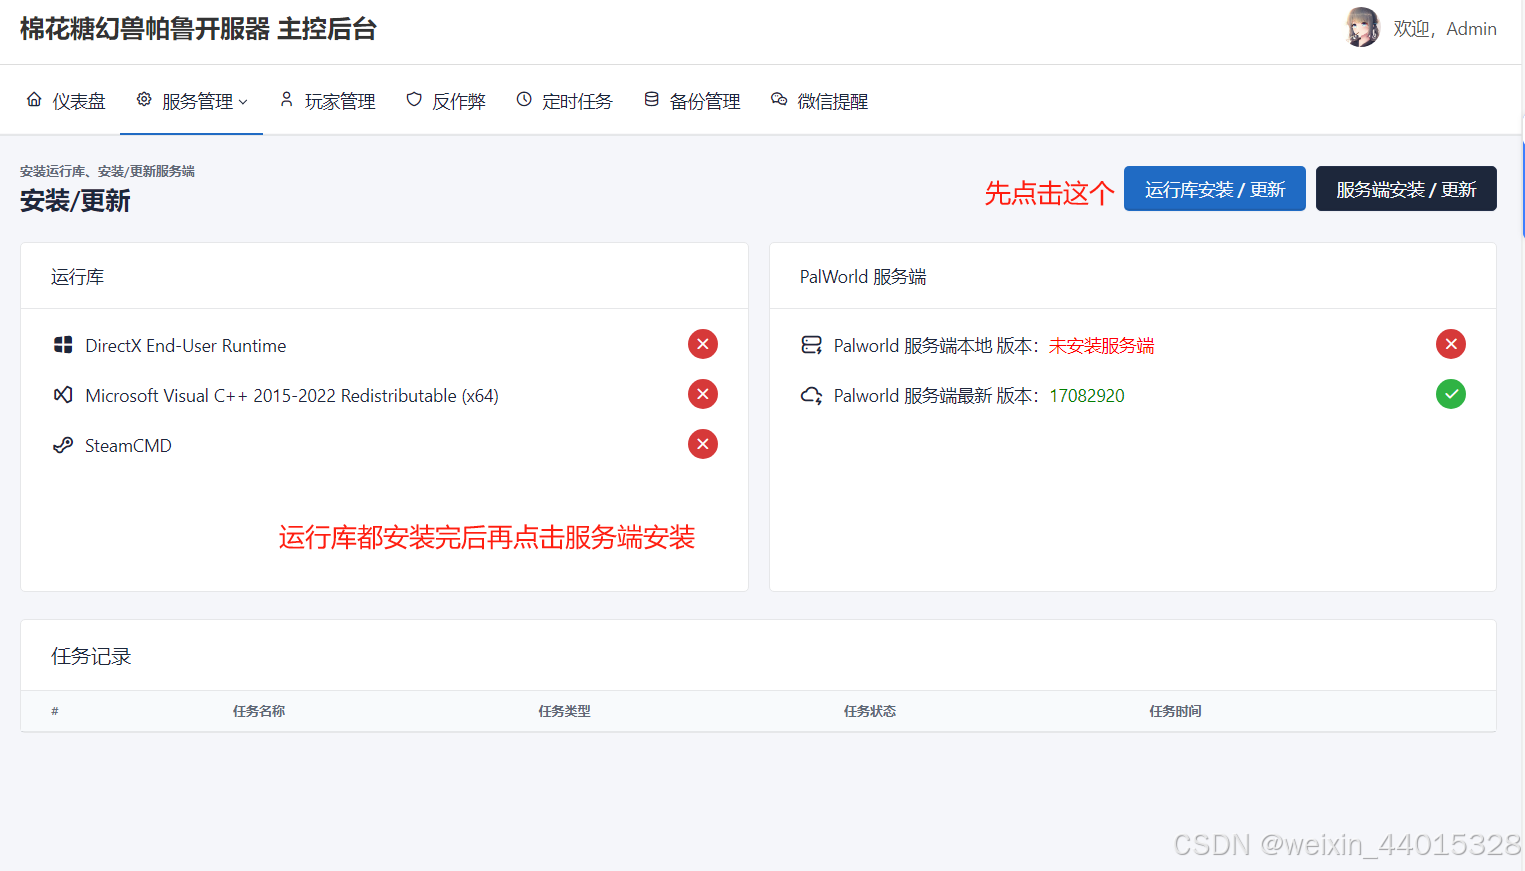Click the DirectX End-User Runtime text
Image resolution: width=1525 pixels, height=871 pixels.
[186, 345]
